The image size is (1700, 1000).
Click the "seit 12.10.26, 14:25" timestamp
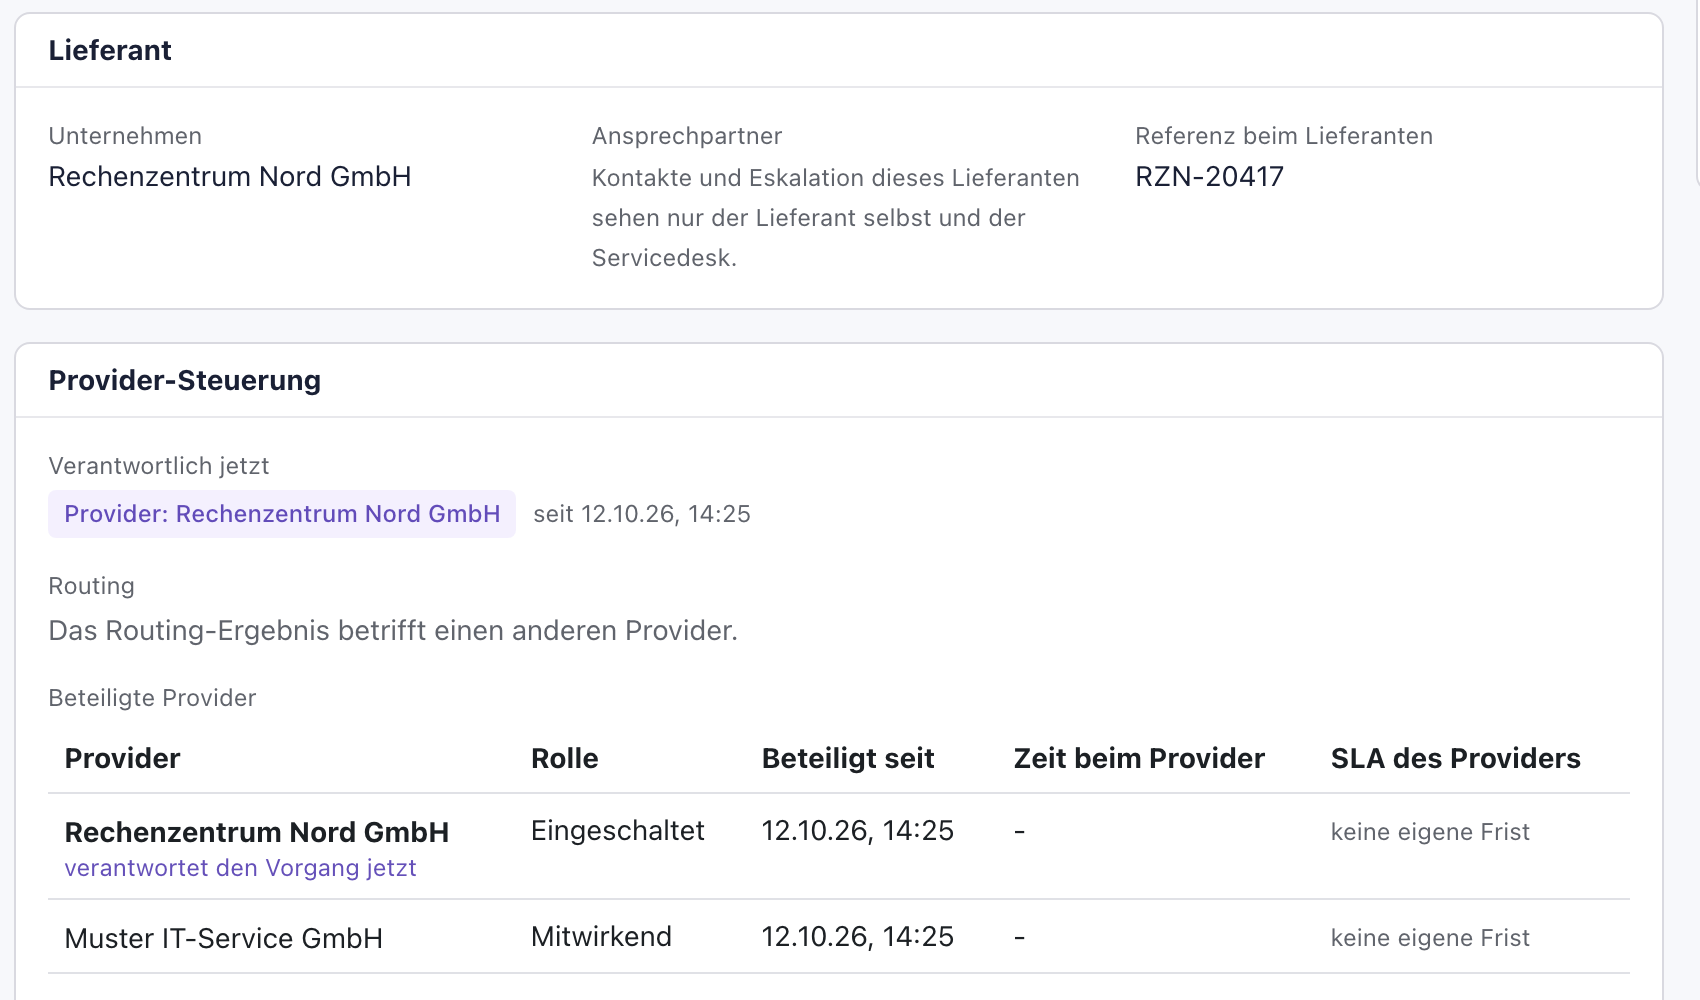pyautogui.click(x=642, y=514)
